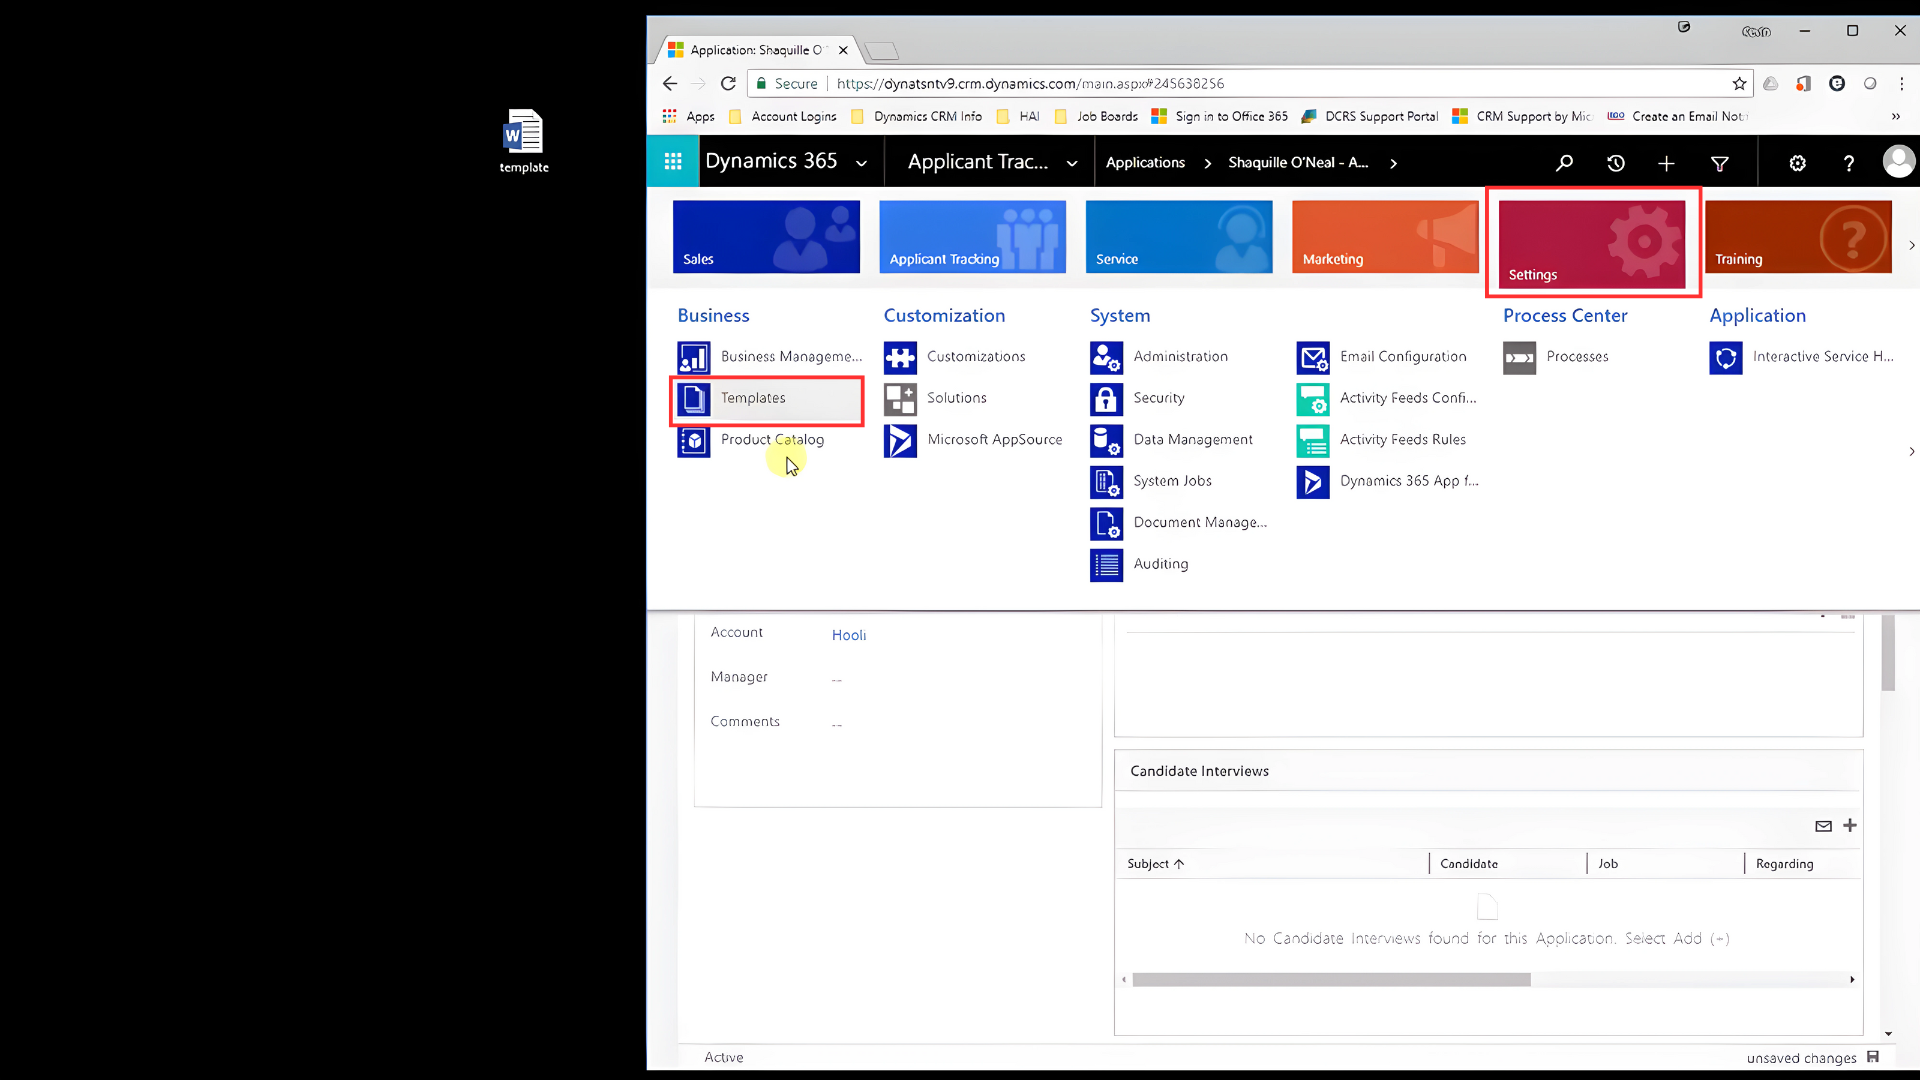This screenshot has height=1080, width=1920.
Task: Expand the Applicant Tracking area chevron
Action: point(1072,164)
